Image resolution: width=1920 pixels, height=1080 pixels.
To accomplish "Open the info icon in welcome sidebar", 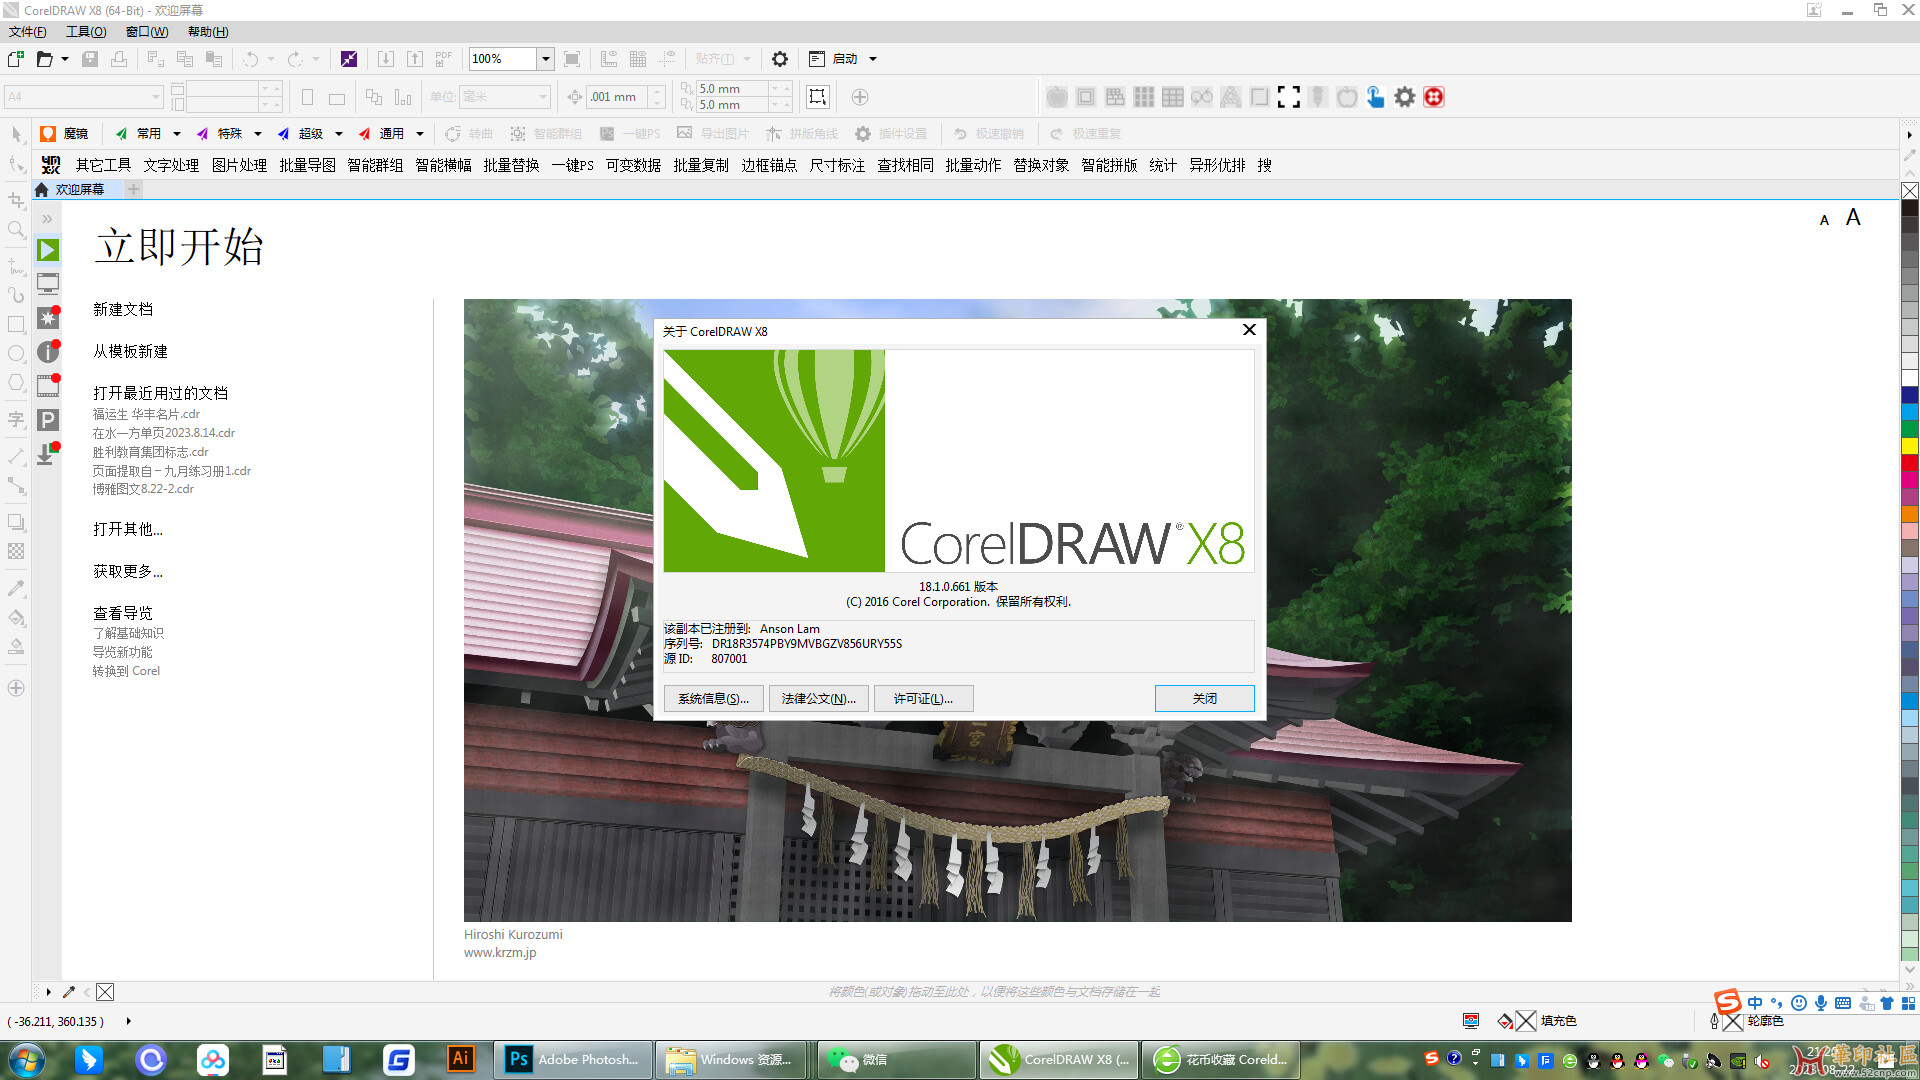I will click(48, 352).
